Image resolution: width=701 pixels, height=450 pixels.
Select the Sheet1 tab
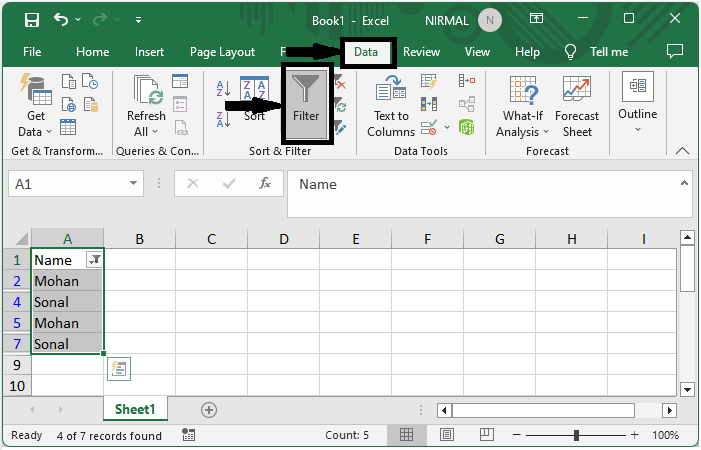tap(135, 409)
